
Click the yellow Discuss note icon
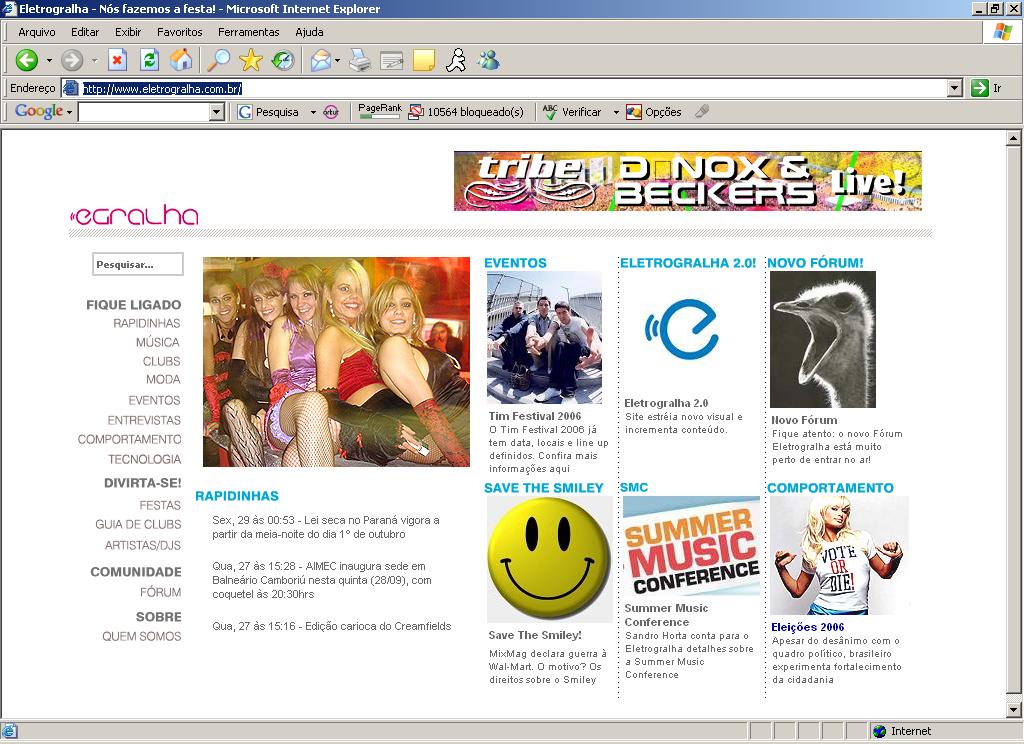coord(424,61)
